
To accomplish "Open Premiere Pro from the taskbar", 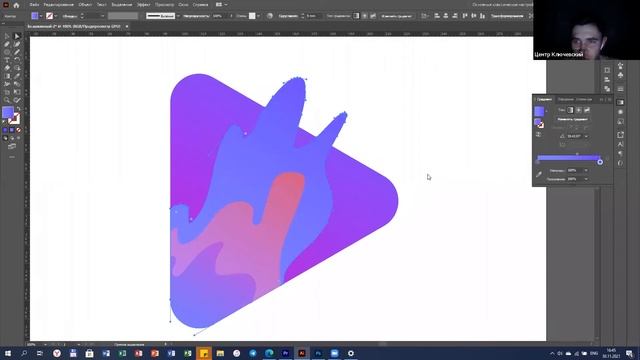I will pyautogui.click(x=285, y=353).
